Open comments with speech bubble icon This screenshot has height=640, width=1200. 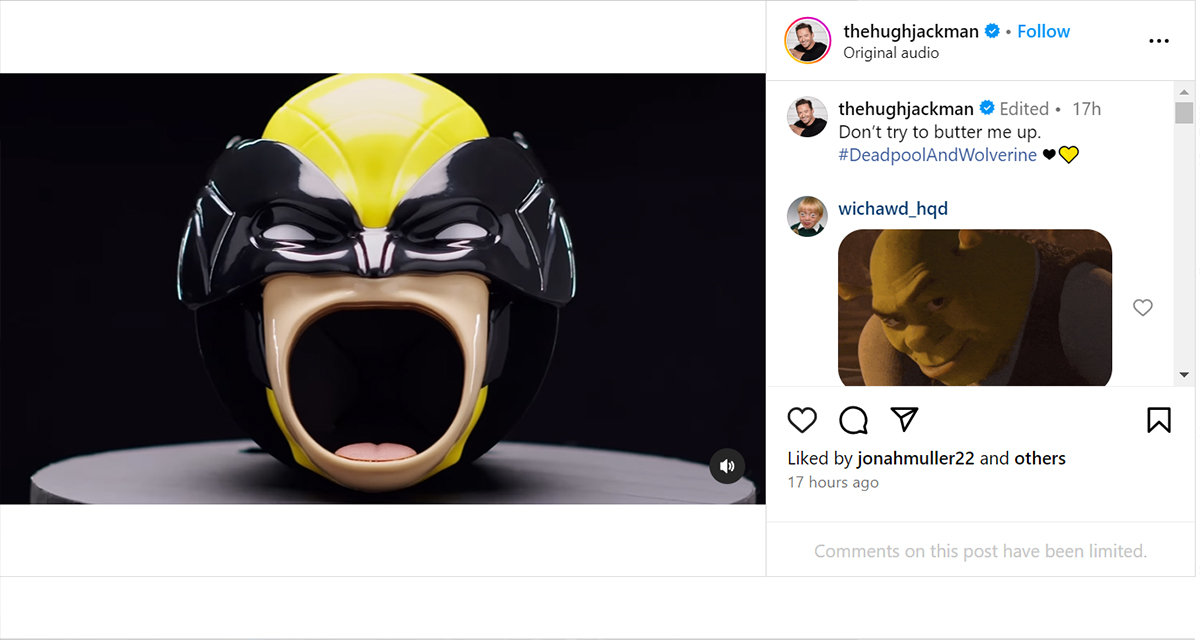[853, 420]
